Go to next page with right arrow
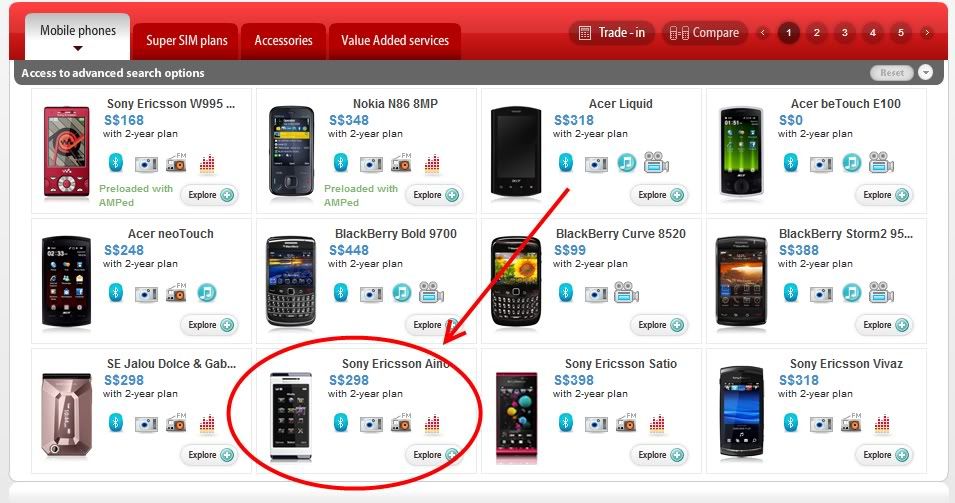Image resolution: width=955 pixels, height=503 pixels. click(x=927, y=33)
